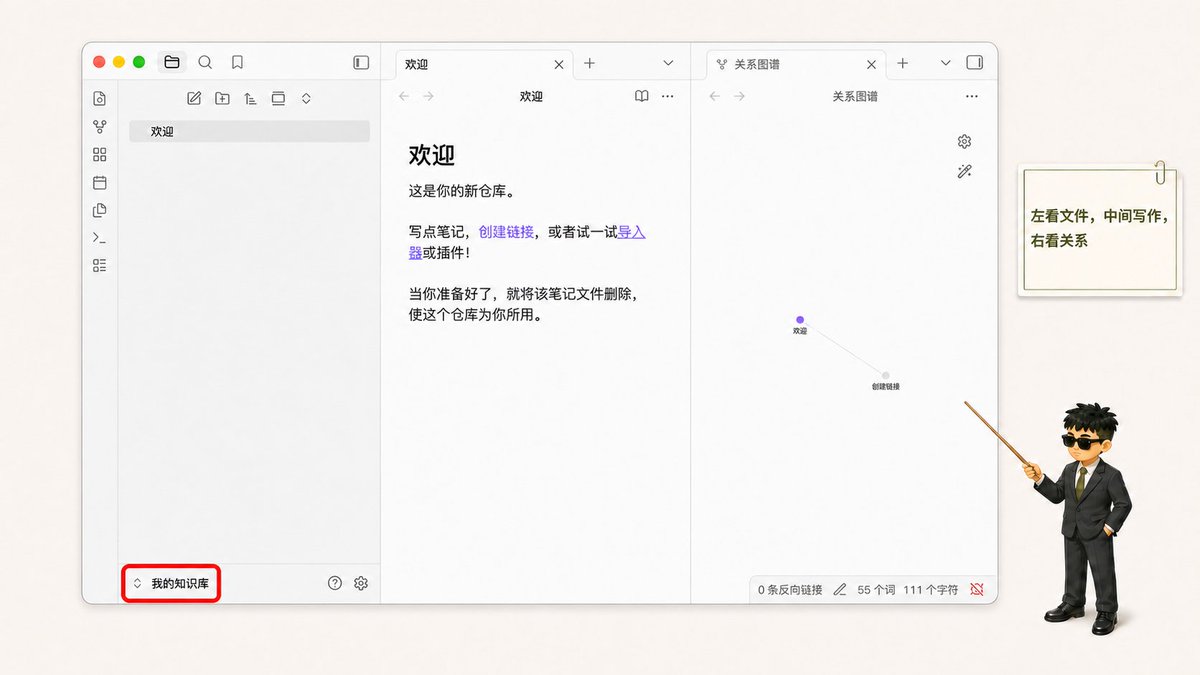Open help circle icon near vault name
The image size is (1200, 675).
click(x=335, y=583)
